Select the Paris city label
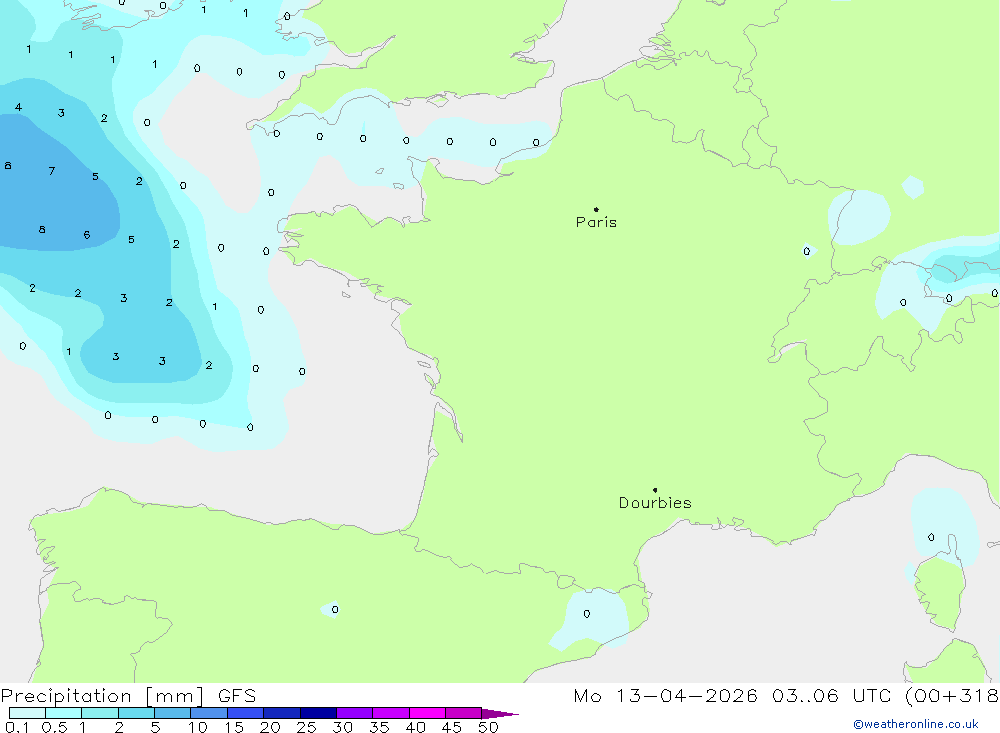 [596, 222]
